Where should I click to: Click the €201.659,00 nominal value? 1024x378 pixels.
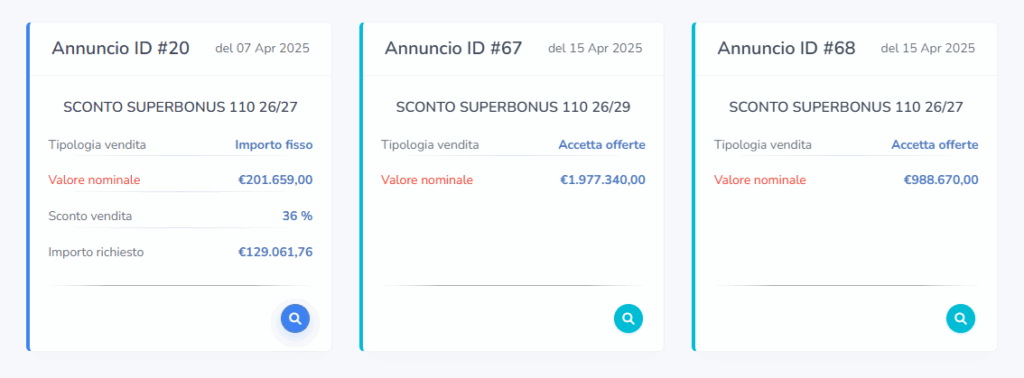pyautogui.click(x=276, y=180)
